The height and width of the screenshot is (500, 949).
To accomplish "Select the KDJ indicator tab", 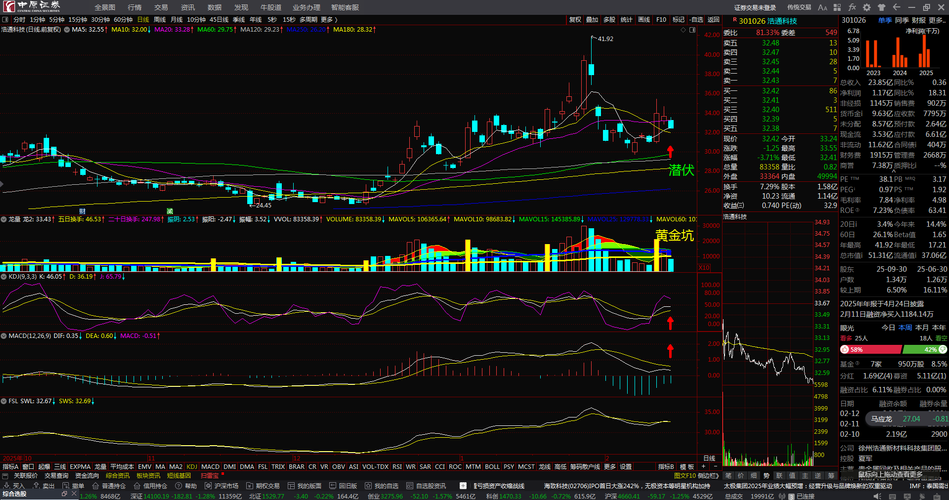I will (x=192, y=467).
